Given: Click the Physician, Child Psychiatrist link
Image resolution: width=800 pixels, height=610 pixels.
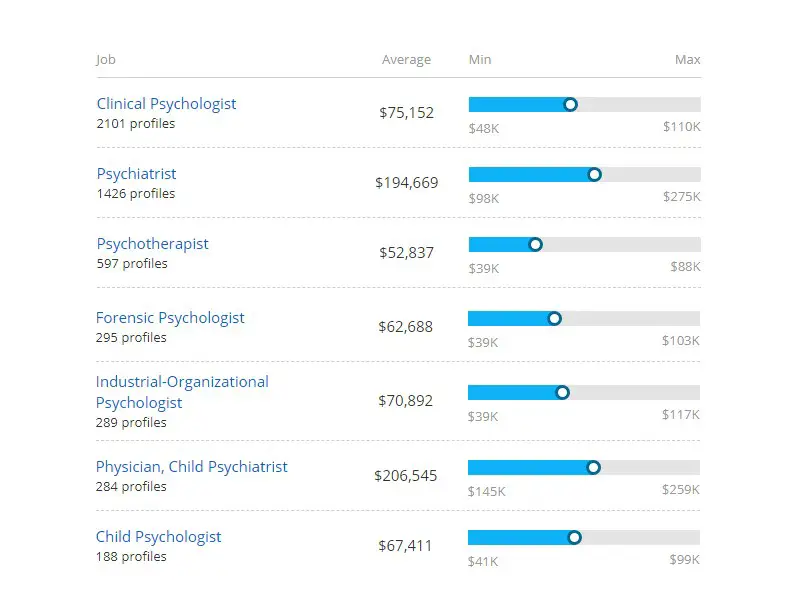Looking at the screenshot, I should (191, 467).
